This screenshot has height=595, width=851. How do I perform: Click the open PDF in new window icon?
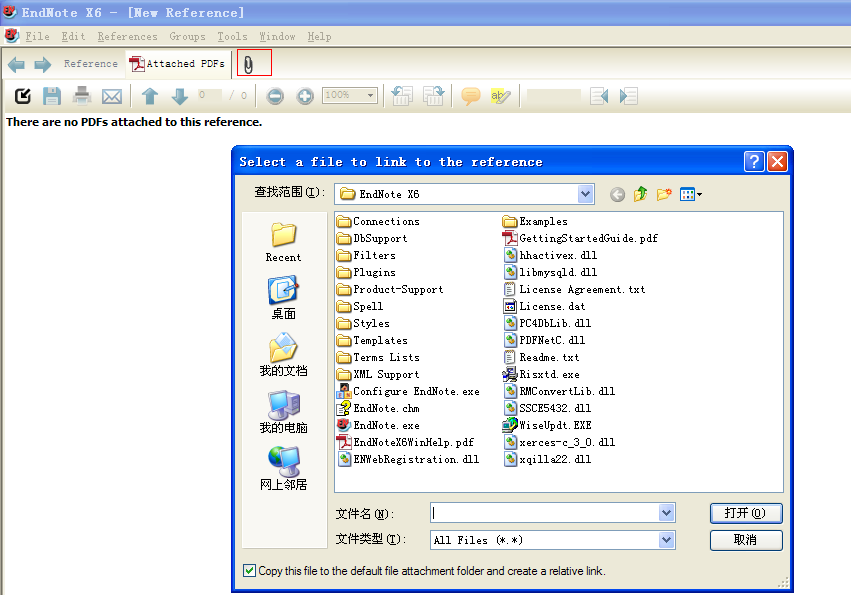point(23,96)
